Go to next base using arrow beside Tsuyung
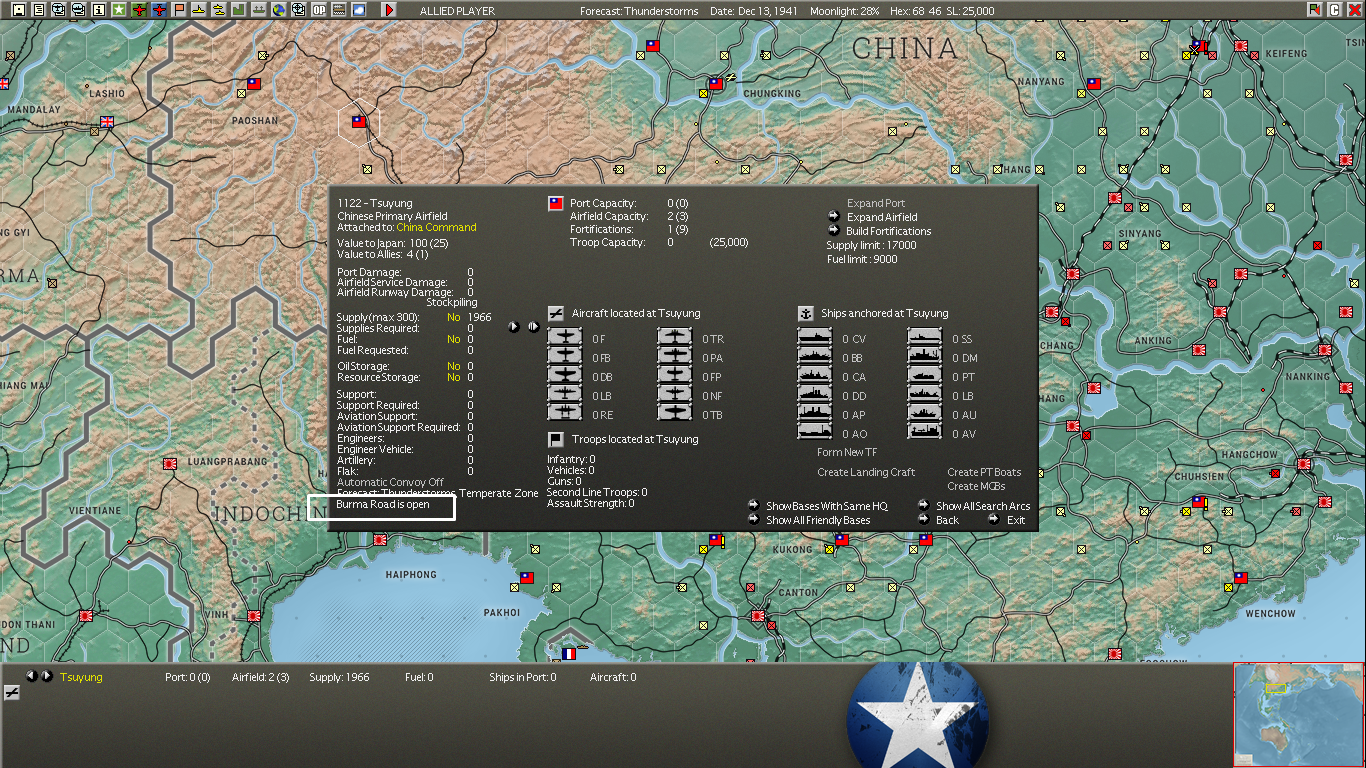Image resolution: width=1366 pixels, height=768 pixels. coord(47,677)
